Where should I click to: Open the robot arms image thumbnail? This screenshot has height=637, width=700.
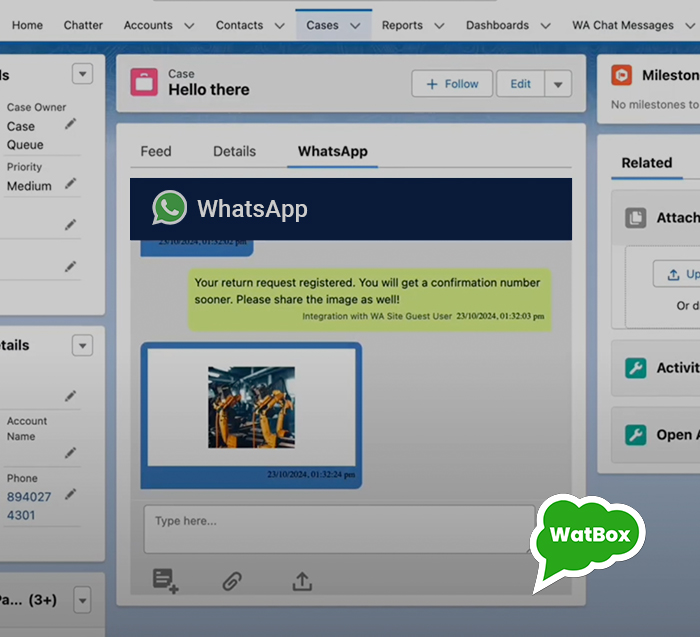click(x=251, y=407)
